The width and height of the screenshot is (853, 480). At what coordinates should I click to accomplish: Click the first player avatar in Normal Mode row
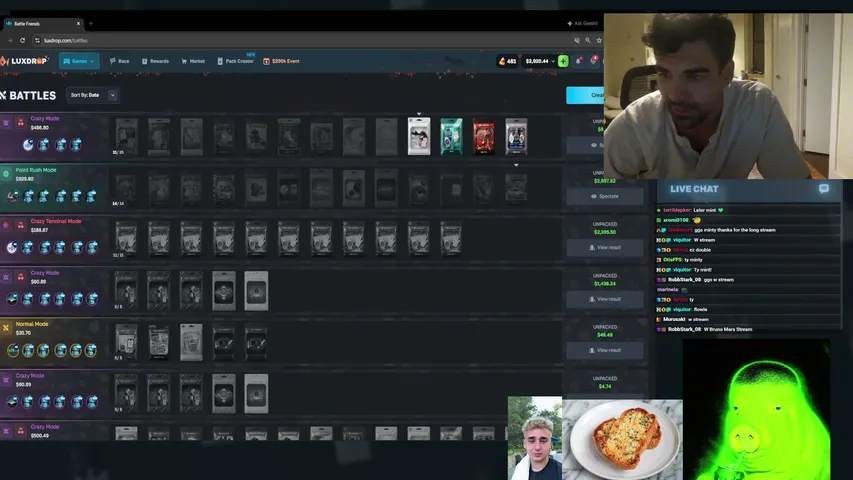pyautogui.click(x=13, y=350)
